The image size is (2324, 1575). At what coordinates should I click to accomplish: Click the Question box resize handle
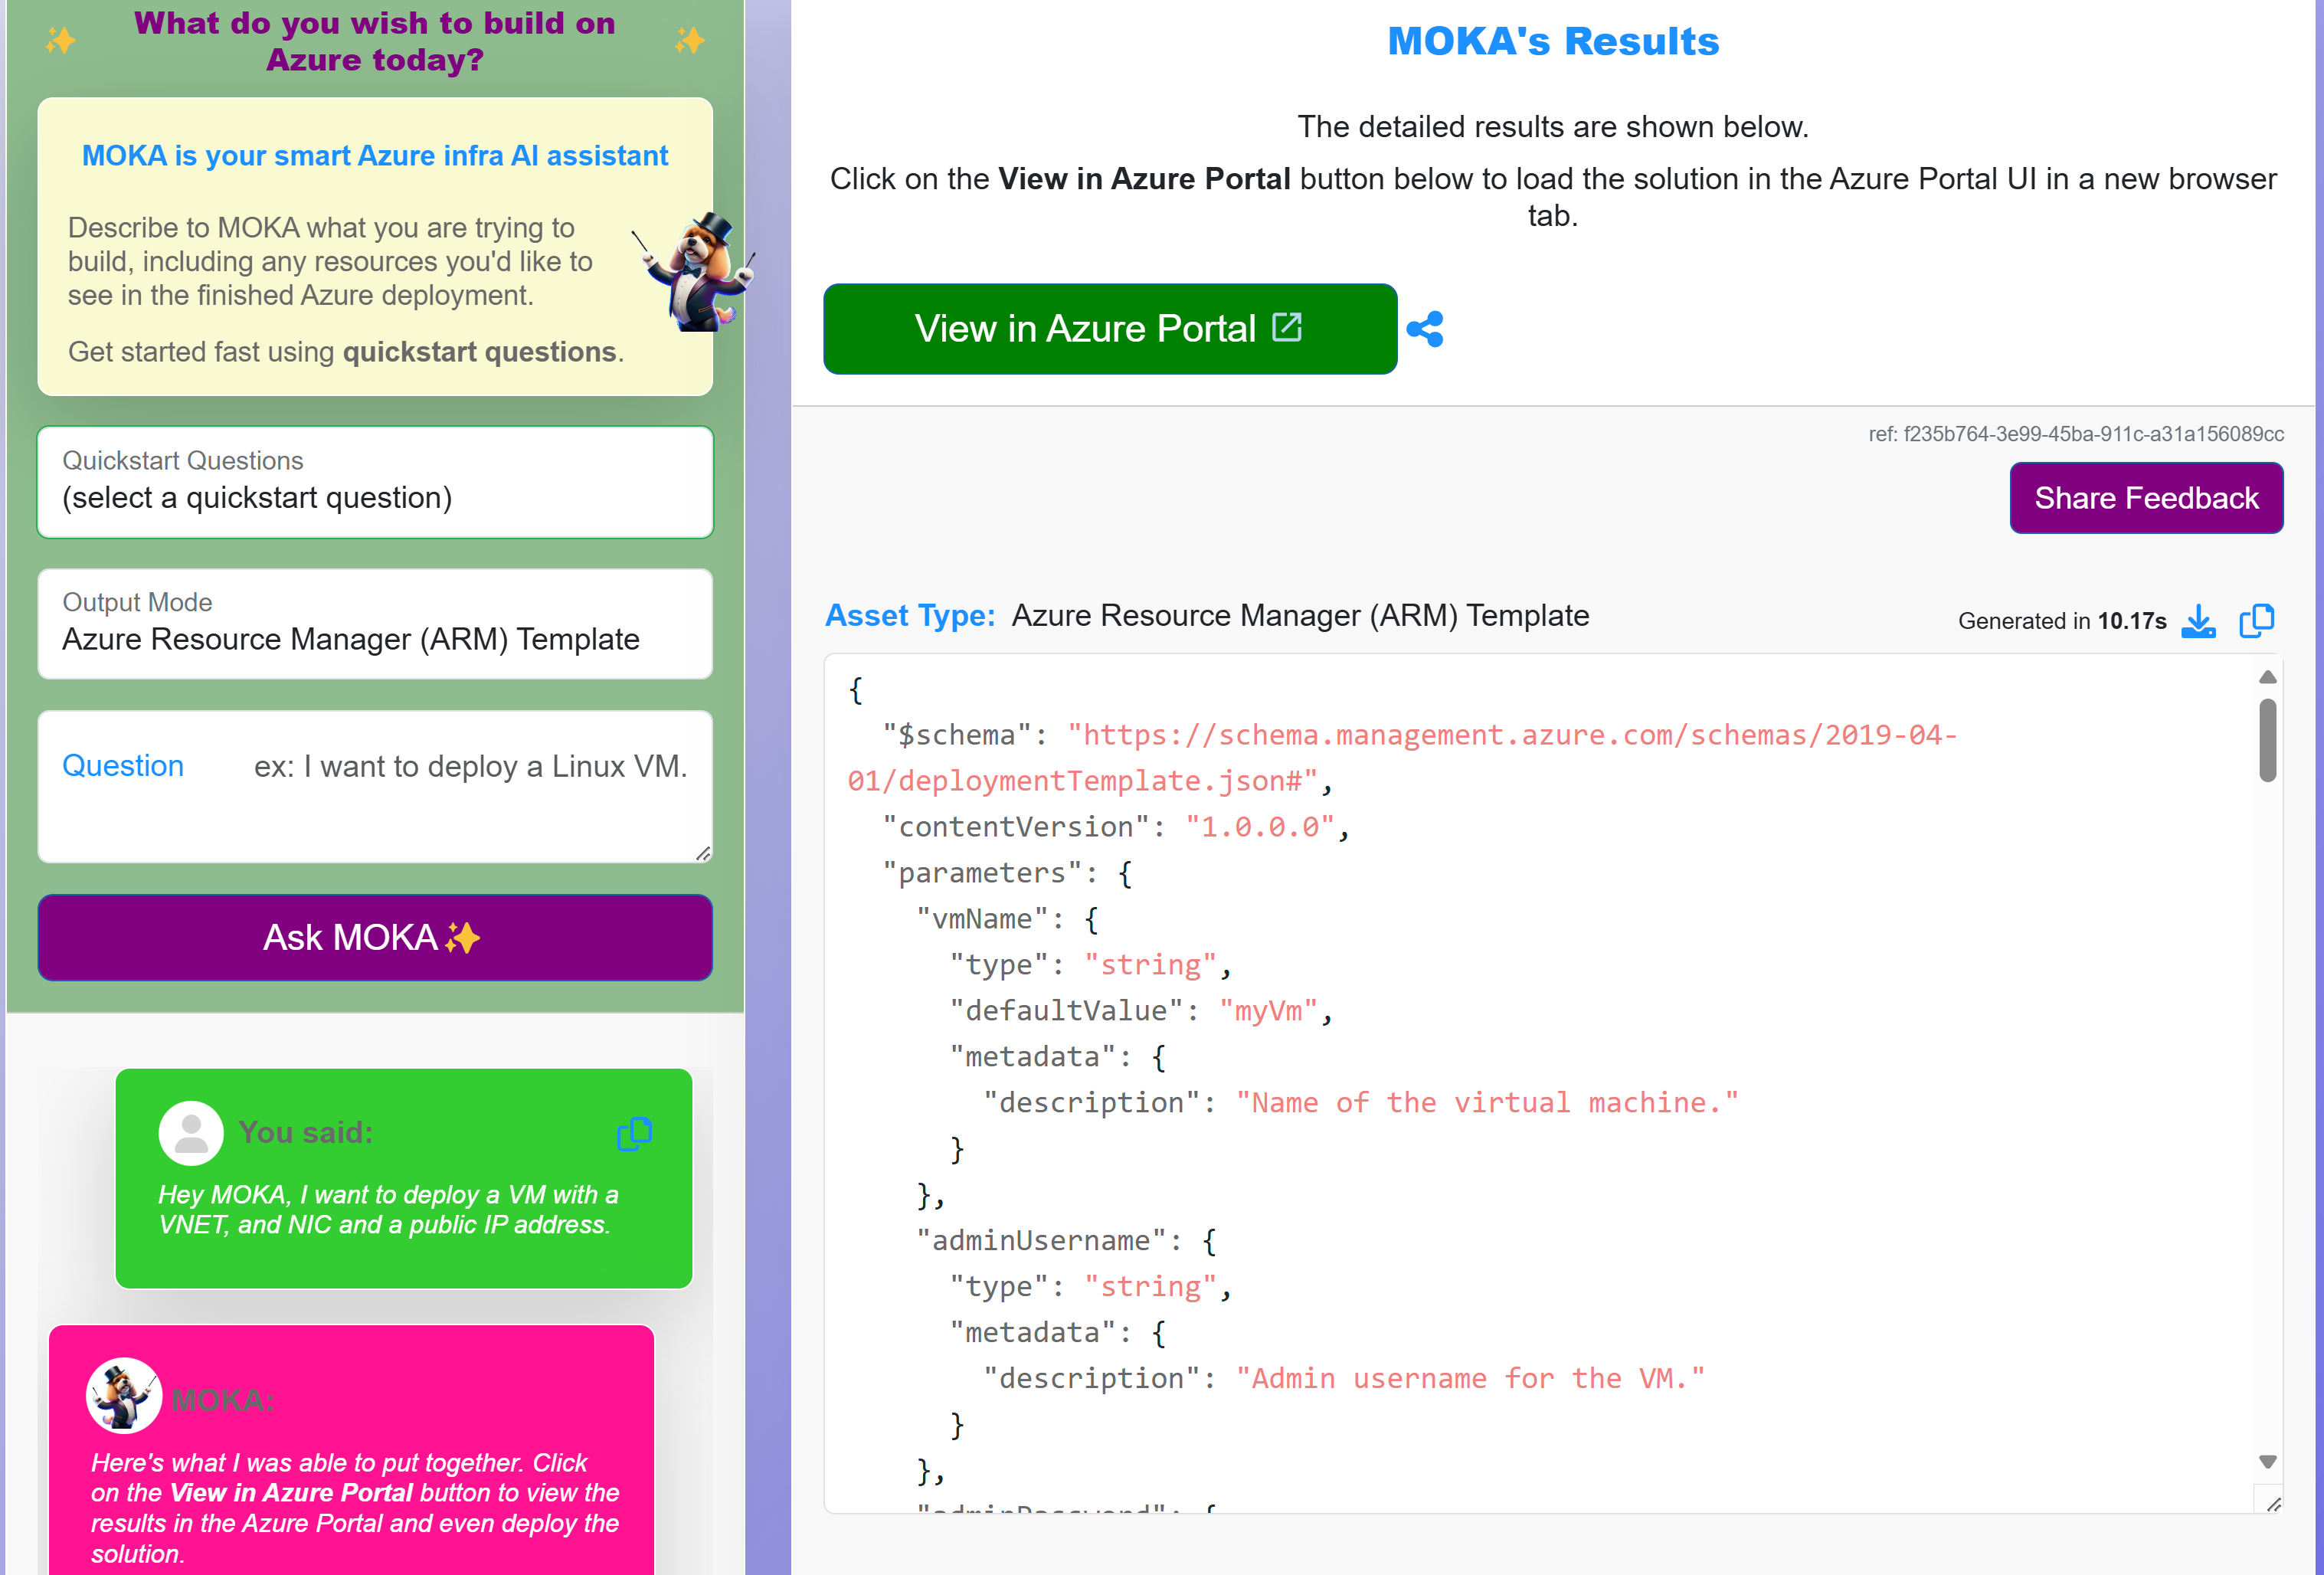(703, 853)
